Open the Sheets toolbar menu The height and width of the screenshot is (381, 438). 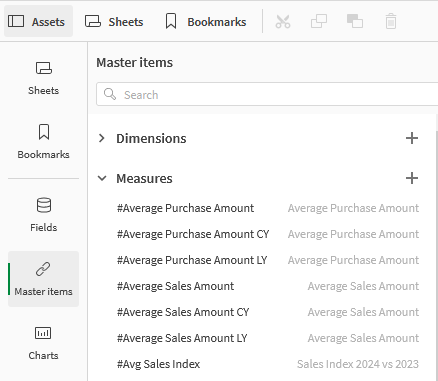(x=114, y=22)
